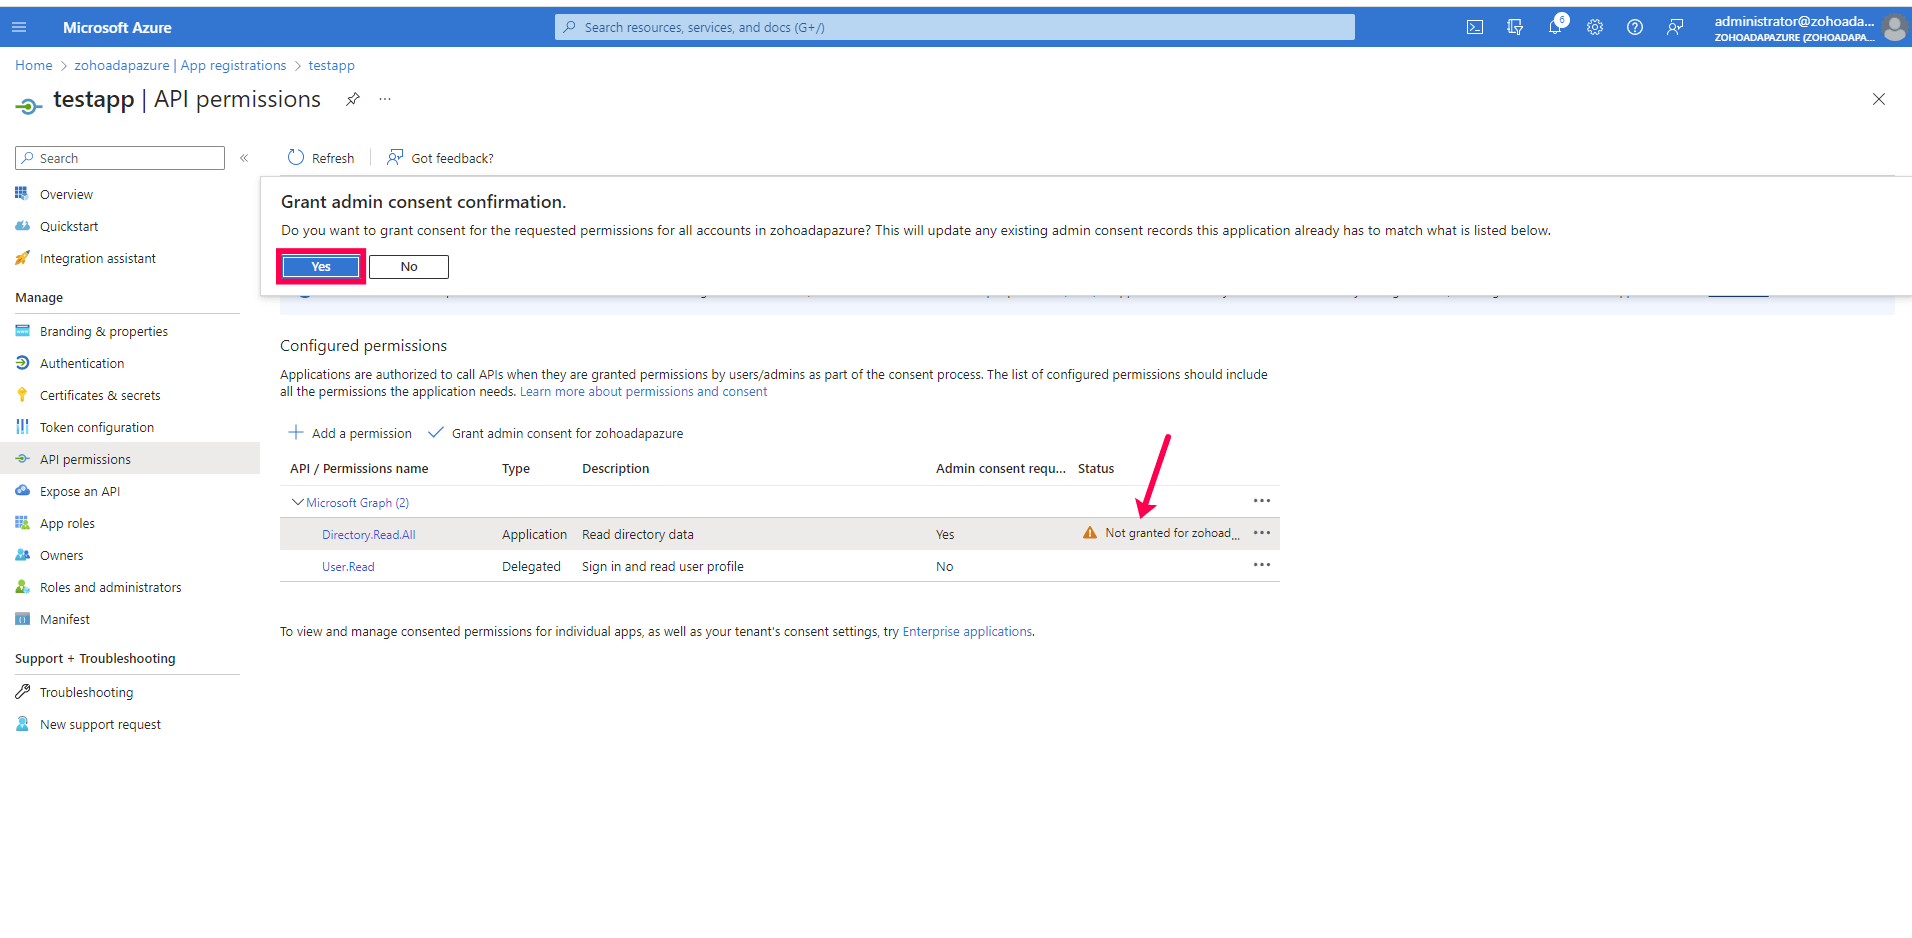This screenshot has height=938, width=1912.
Task: Click the Read directory data description cell
Action: click(x=638, y=535)
